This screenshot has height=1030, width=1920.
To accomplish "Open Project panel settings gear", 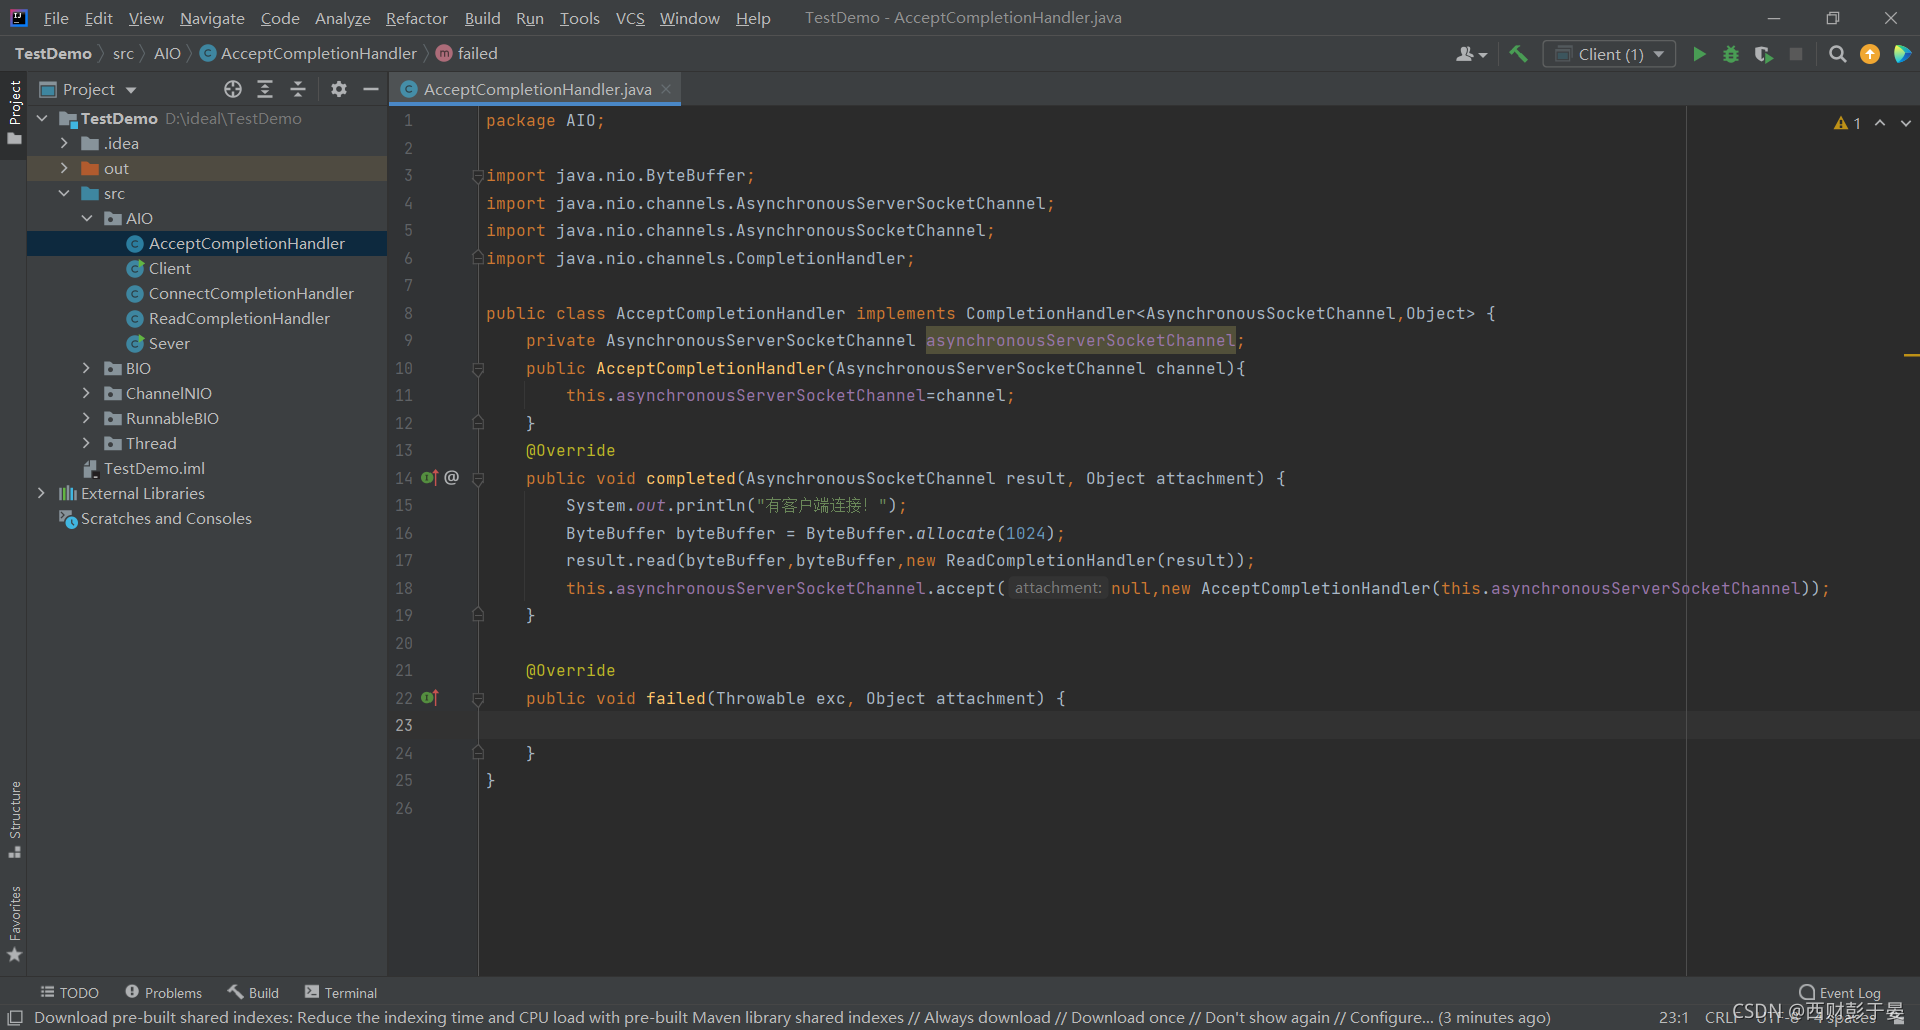I will click(x=339, y=89).
